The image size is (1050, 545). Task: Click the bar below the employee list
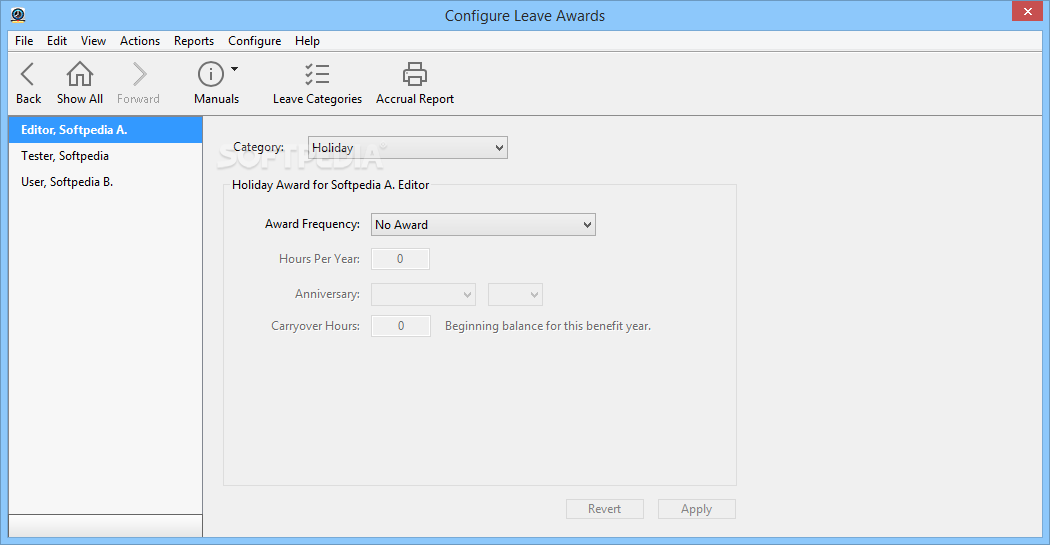point(105,526)
